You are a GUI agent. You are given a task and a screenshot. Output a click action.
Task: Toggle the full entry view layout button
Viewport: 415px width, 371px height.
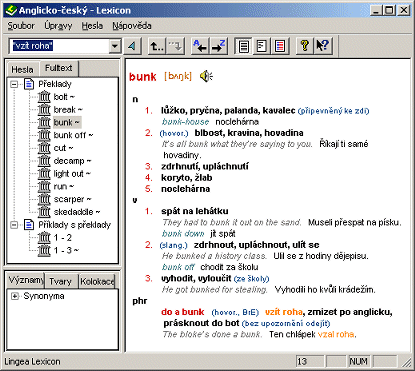pos(244,46)
